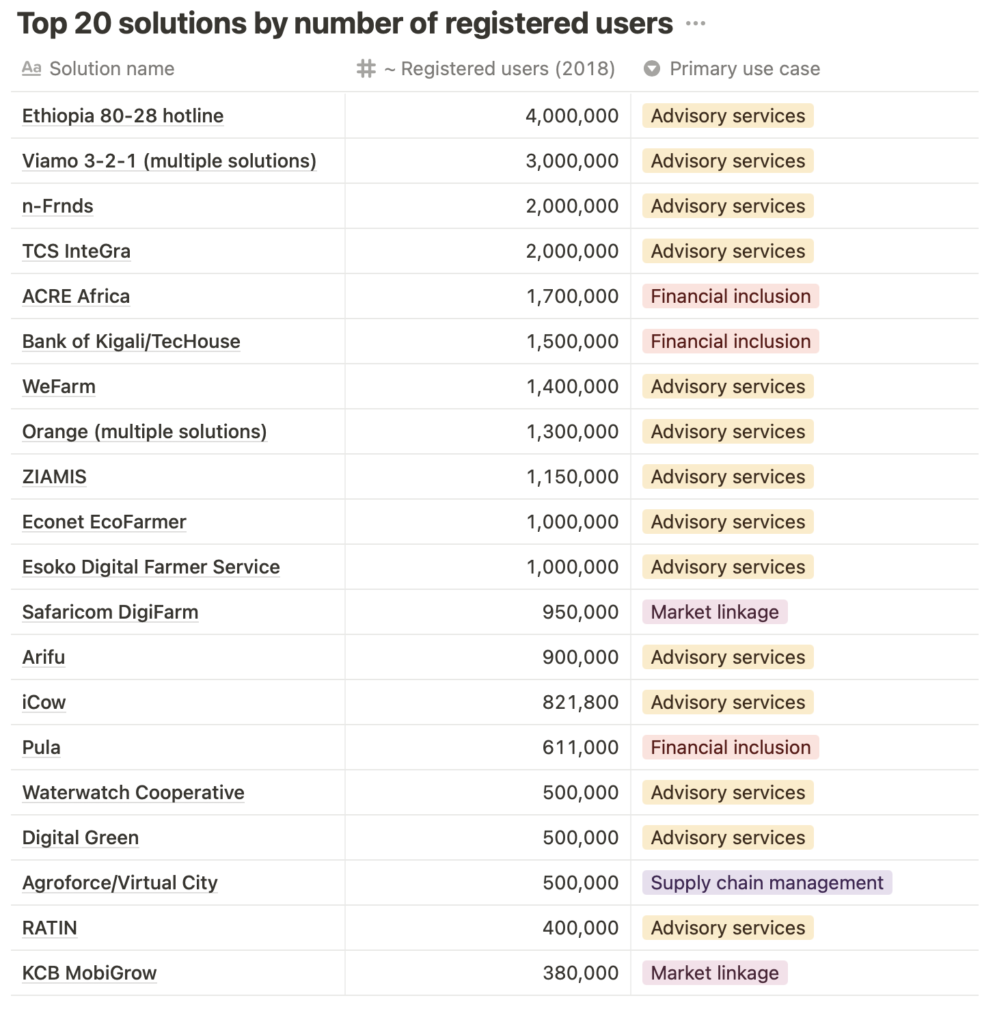Image resolution: width=995 pixels, height=1024 pixels.
Task: Select the WeFarm row name
Action: [59, 386]
